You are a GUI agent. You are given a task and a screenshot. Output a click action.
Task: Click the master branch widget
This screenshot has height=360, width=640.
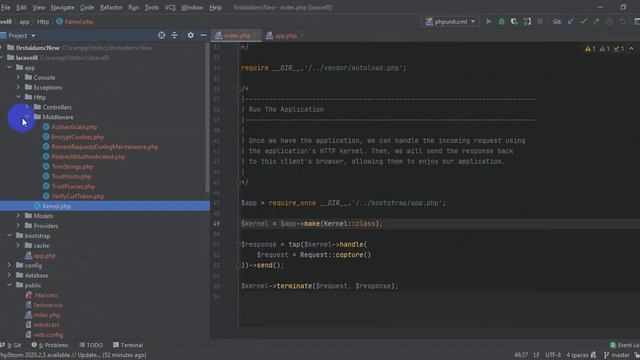point(617,355)
